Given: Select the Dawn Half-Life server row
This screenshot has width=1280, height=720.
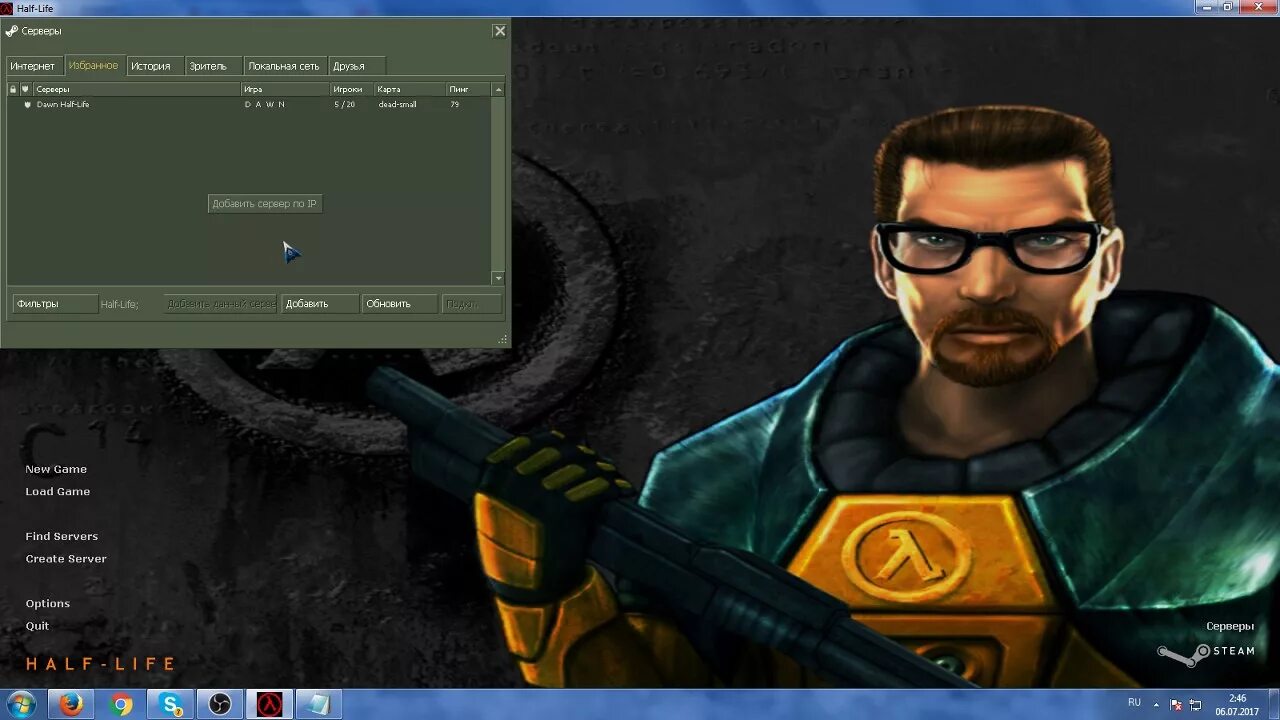Looking at the screenshot, I should 249,104.
